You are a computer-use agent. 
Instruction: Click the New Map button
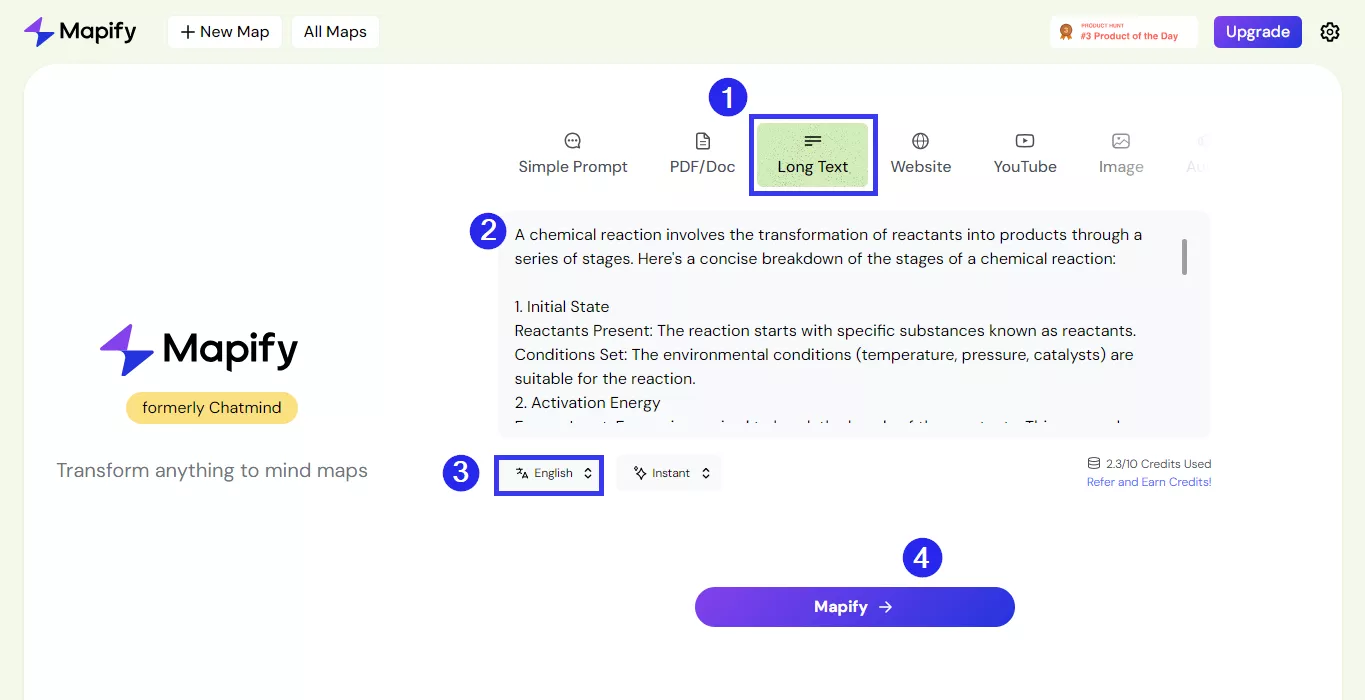(224, 31)
